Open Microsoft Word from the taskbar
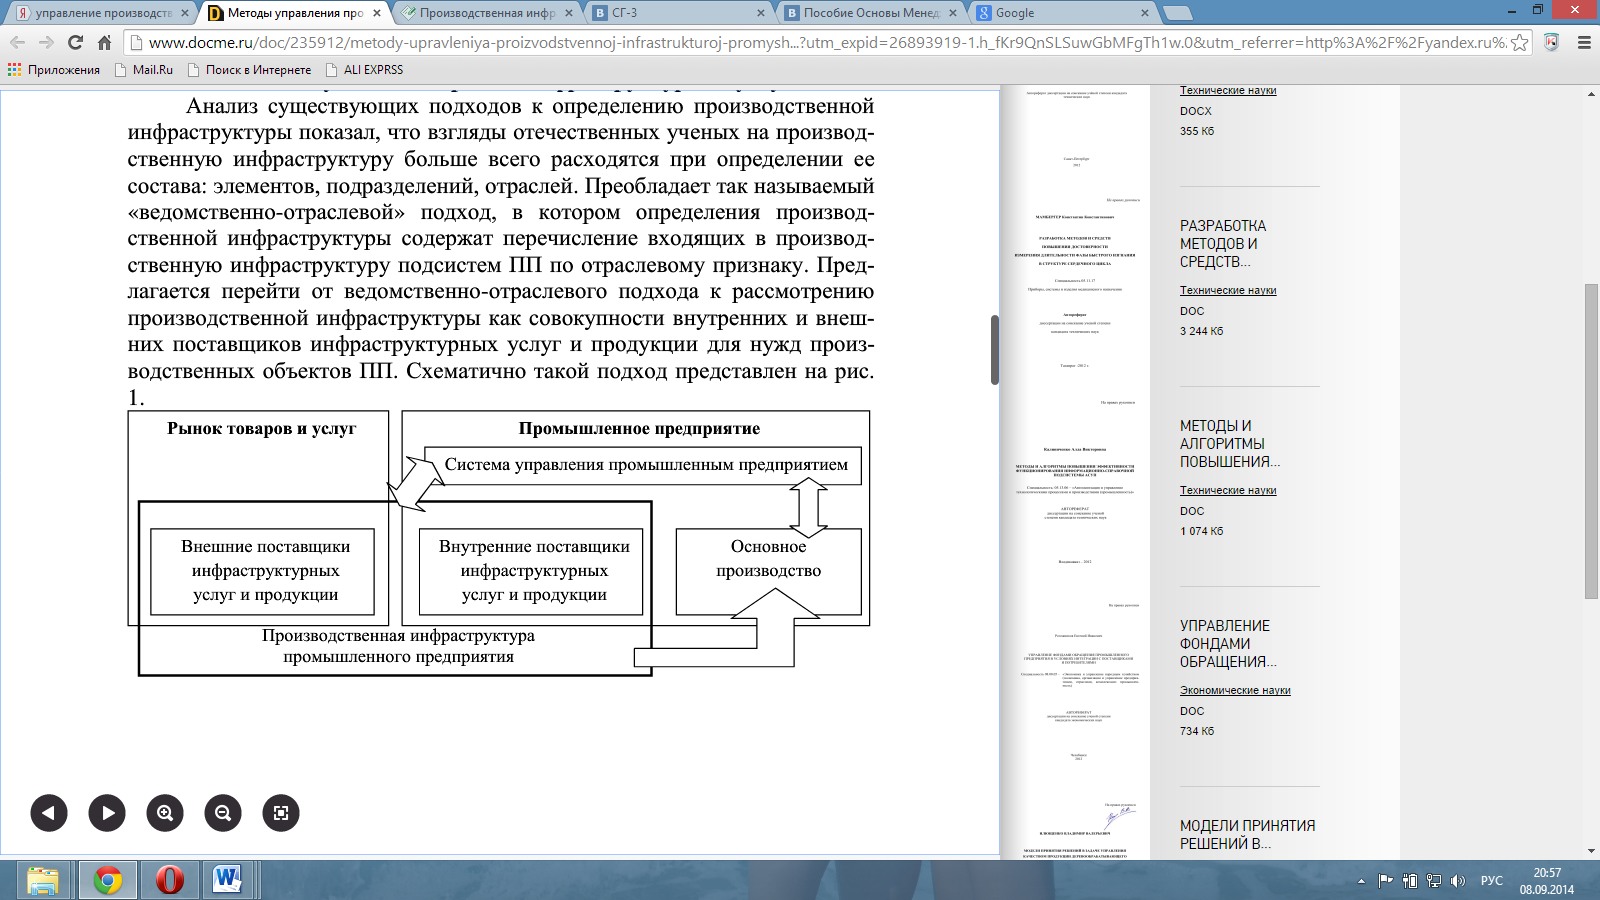This screenshot has height=900, width=1600. [x=228, y=880]
